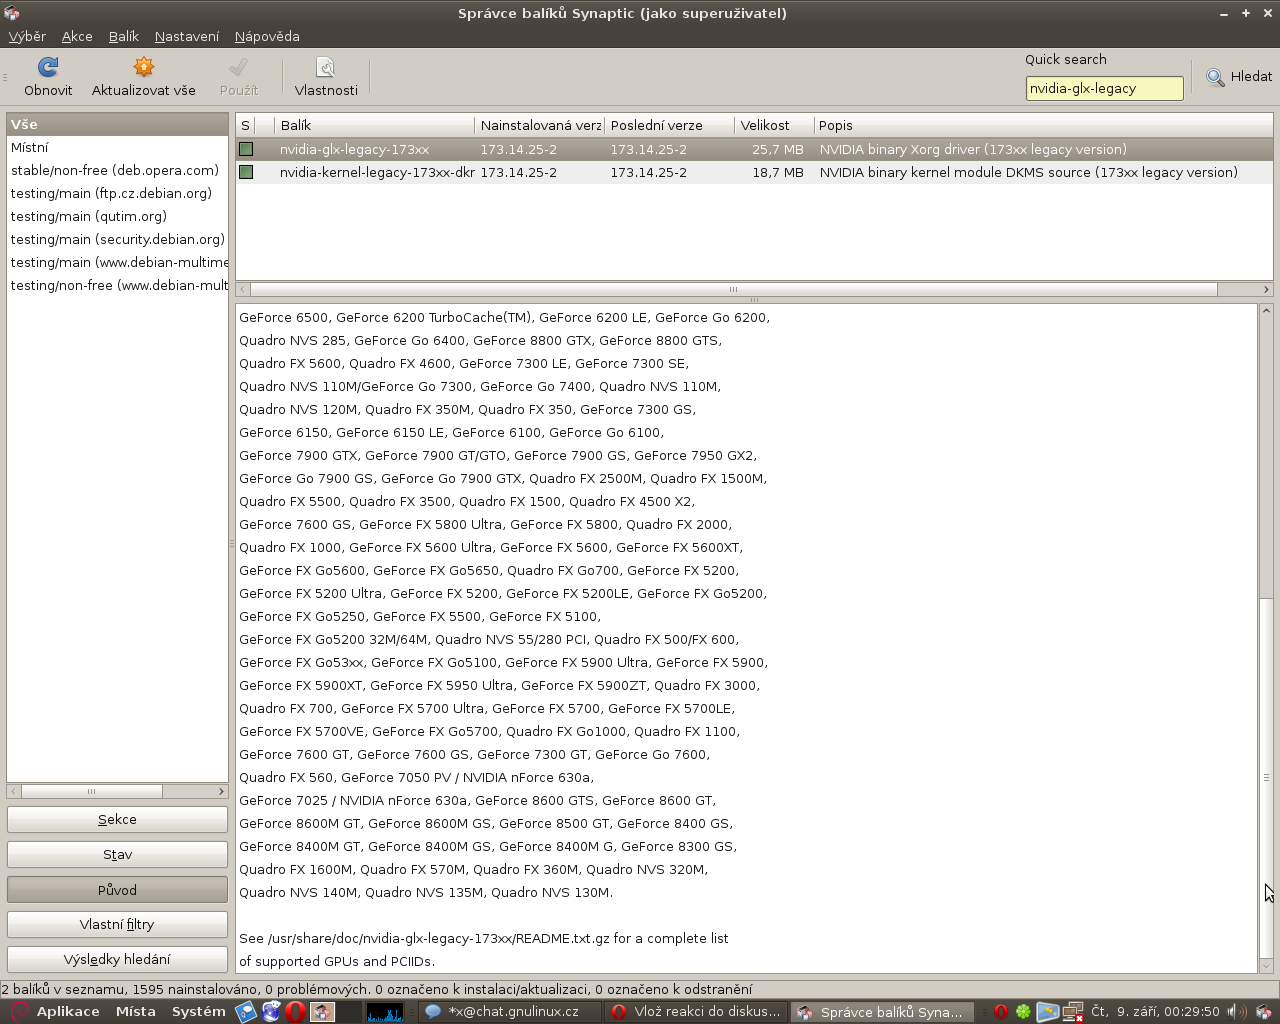Select stable/non-free (deb.opera.com) origin
The image size is (1280, 1024).
click(x=117, y=170)
